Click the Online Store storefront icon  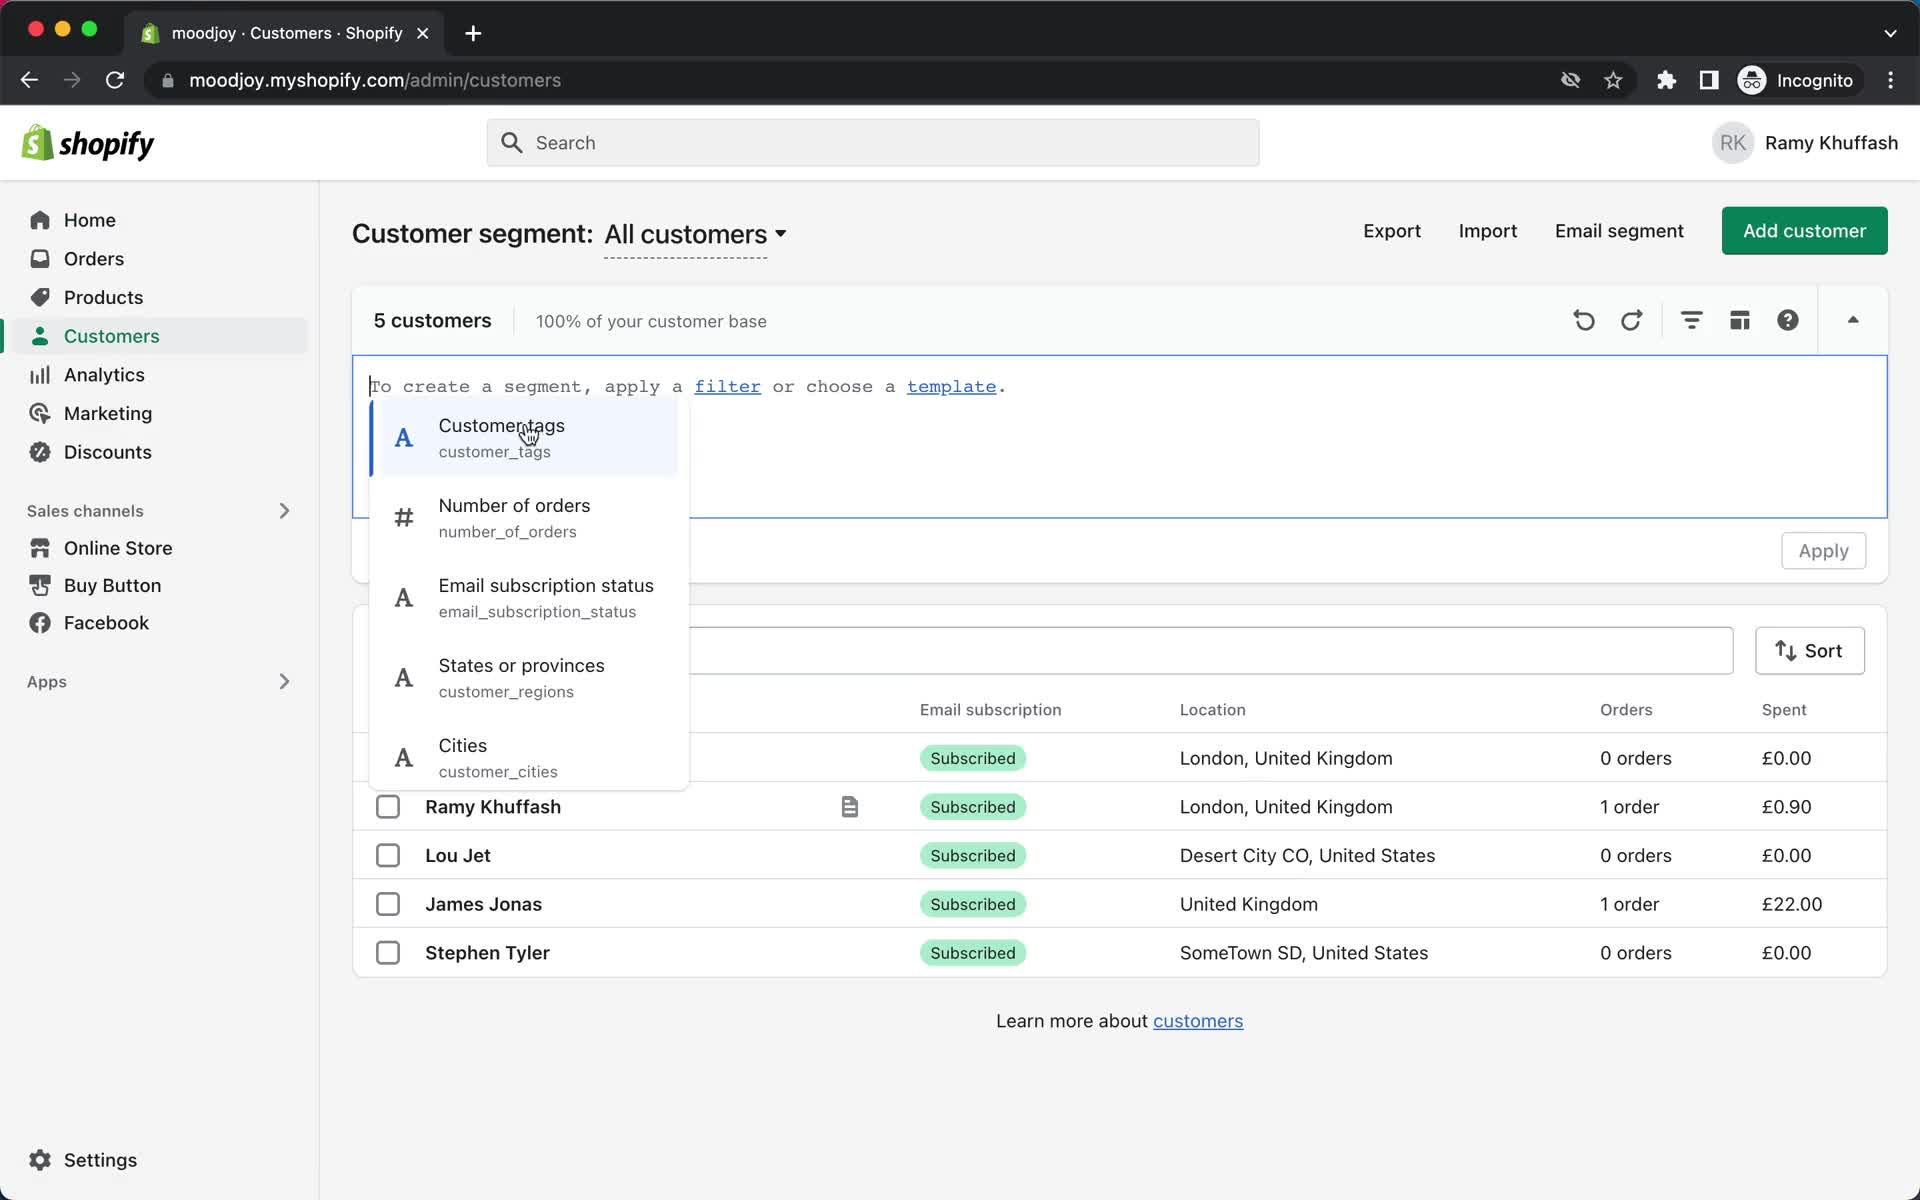(x=40, y=548)
